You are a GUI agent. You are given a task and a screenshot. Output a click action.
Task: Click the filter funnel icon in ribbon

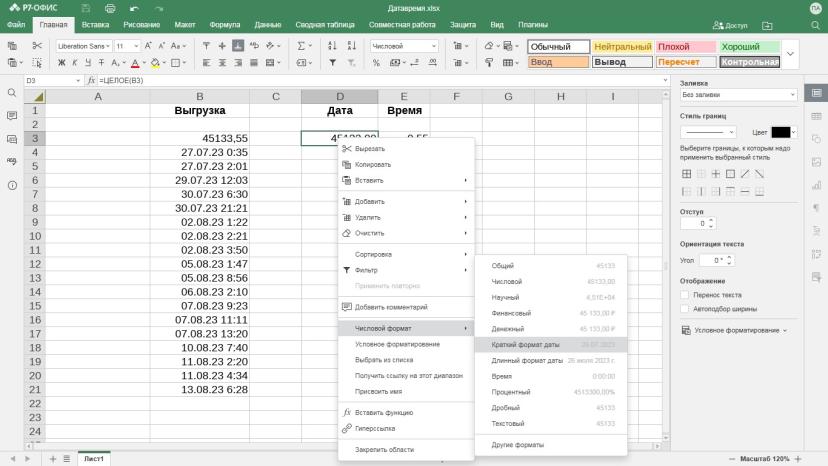[x=332, y=63]
